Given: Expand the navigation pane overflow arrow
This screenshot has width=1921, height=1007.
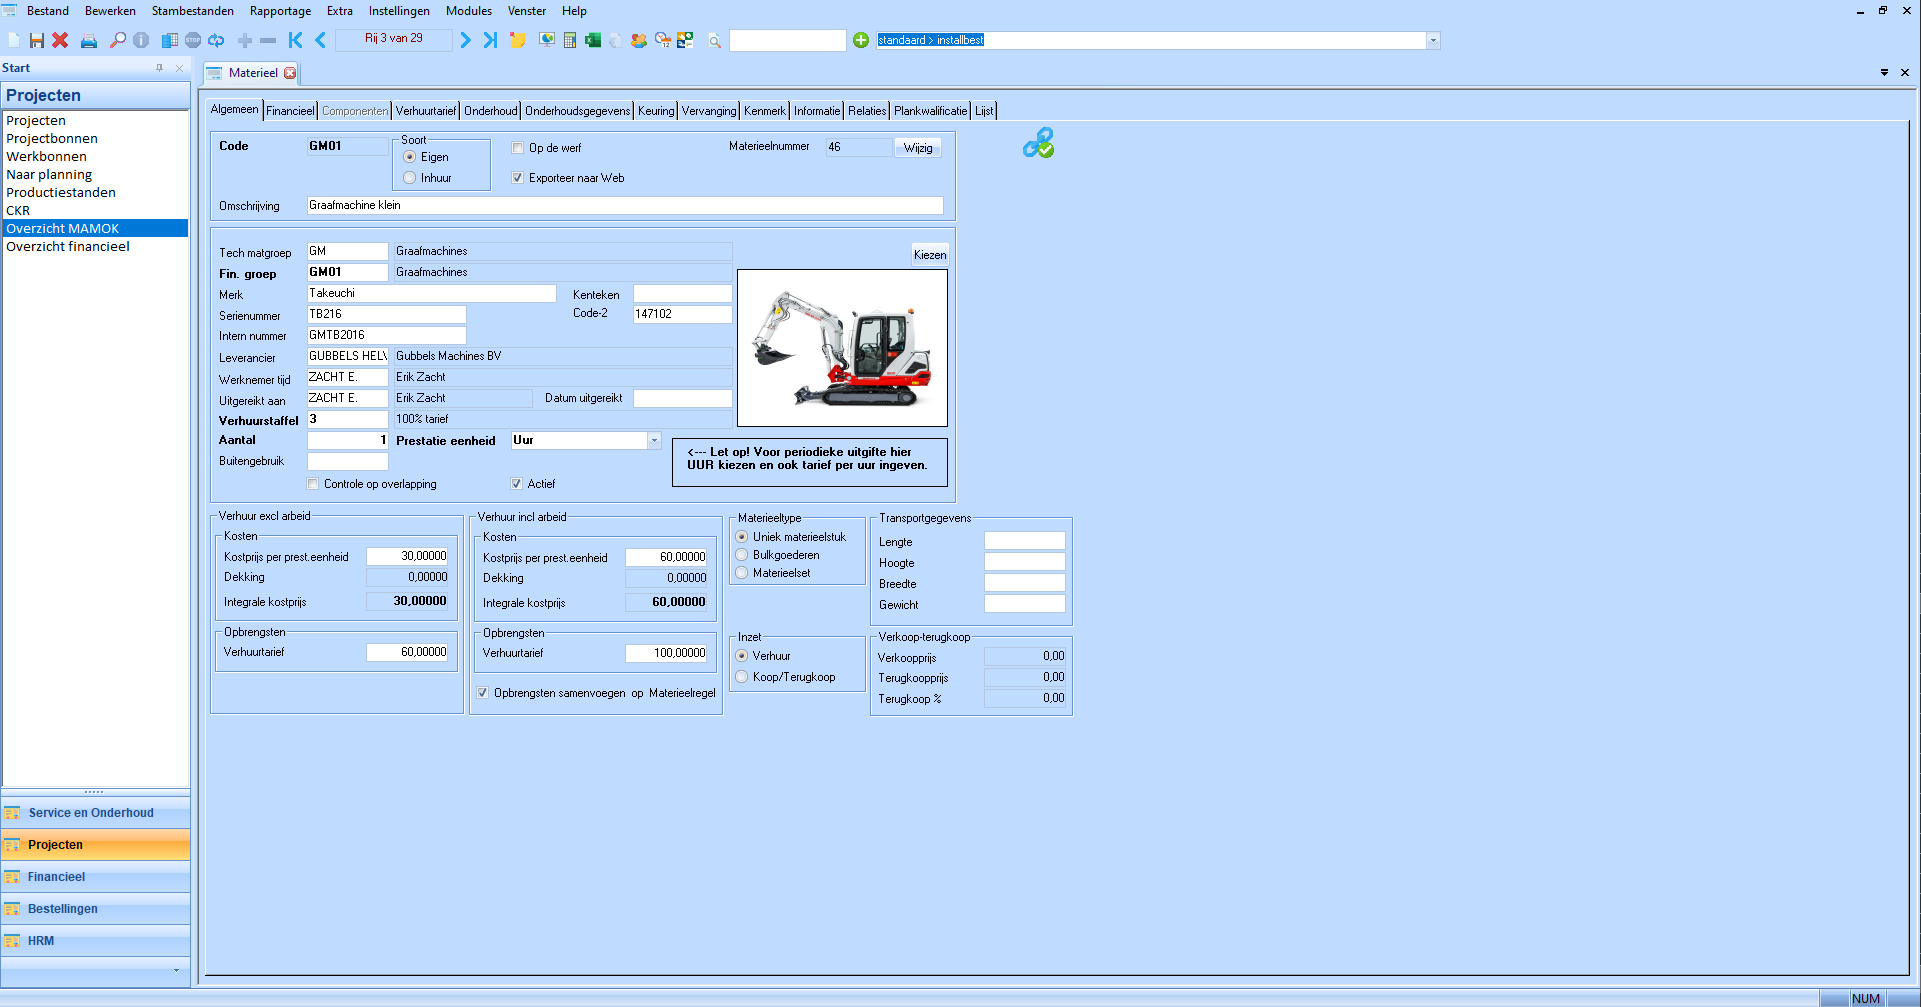Looking at the screenshot, I should click(x=176, y=970).
